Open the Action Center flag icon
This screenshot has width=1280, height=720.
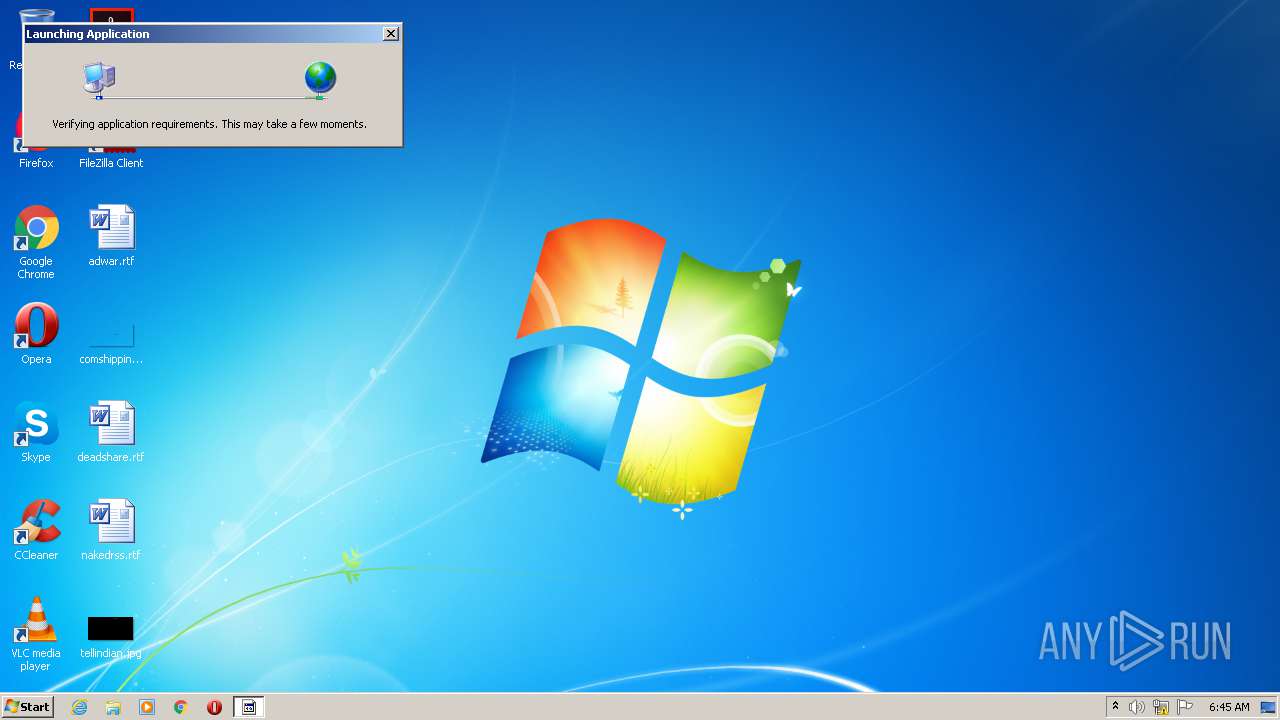1185,707
